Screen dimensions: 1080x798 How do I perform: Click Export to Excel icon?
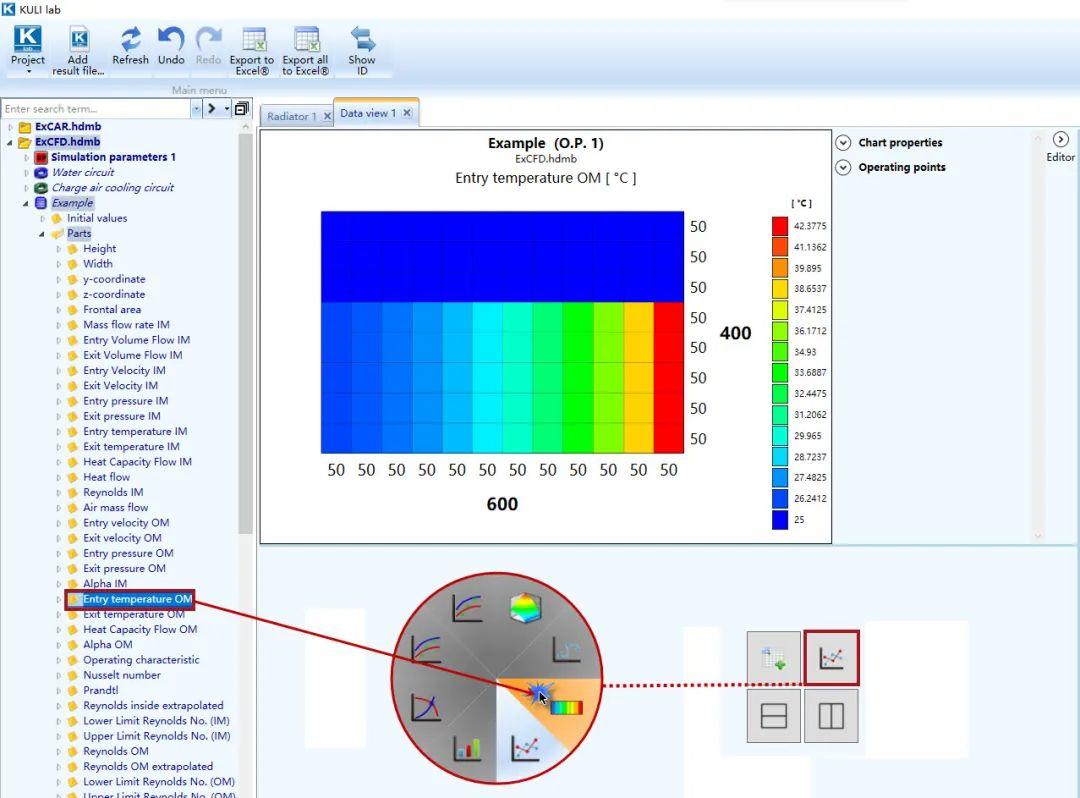[253, 40]
